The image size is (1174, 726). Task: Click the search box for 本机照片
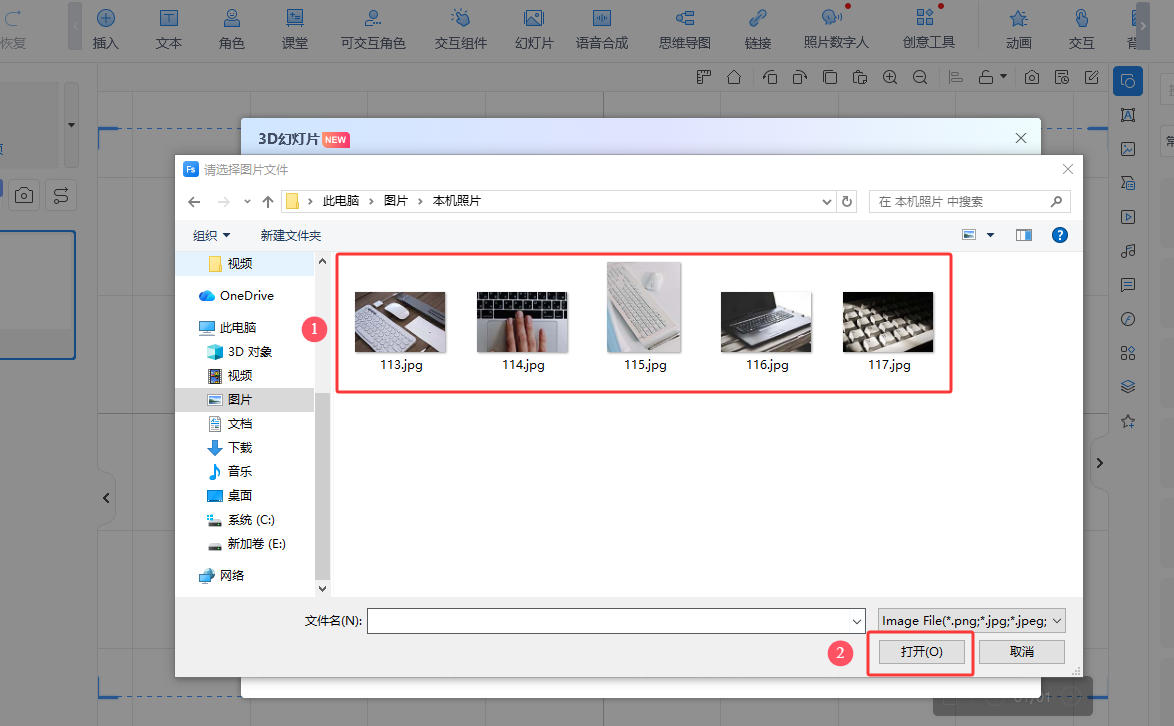960,201
